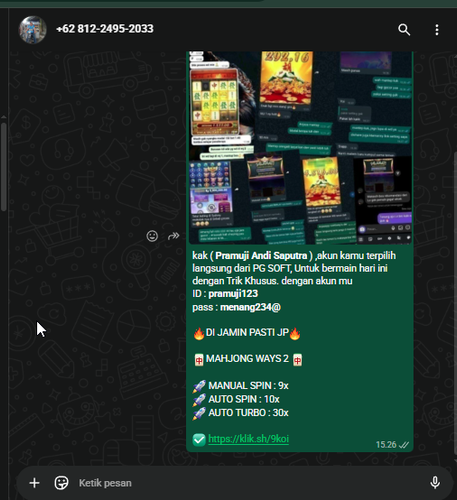Click the double-check delivery ticks

404,445
